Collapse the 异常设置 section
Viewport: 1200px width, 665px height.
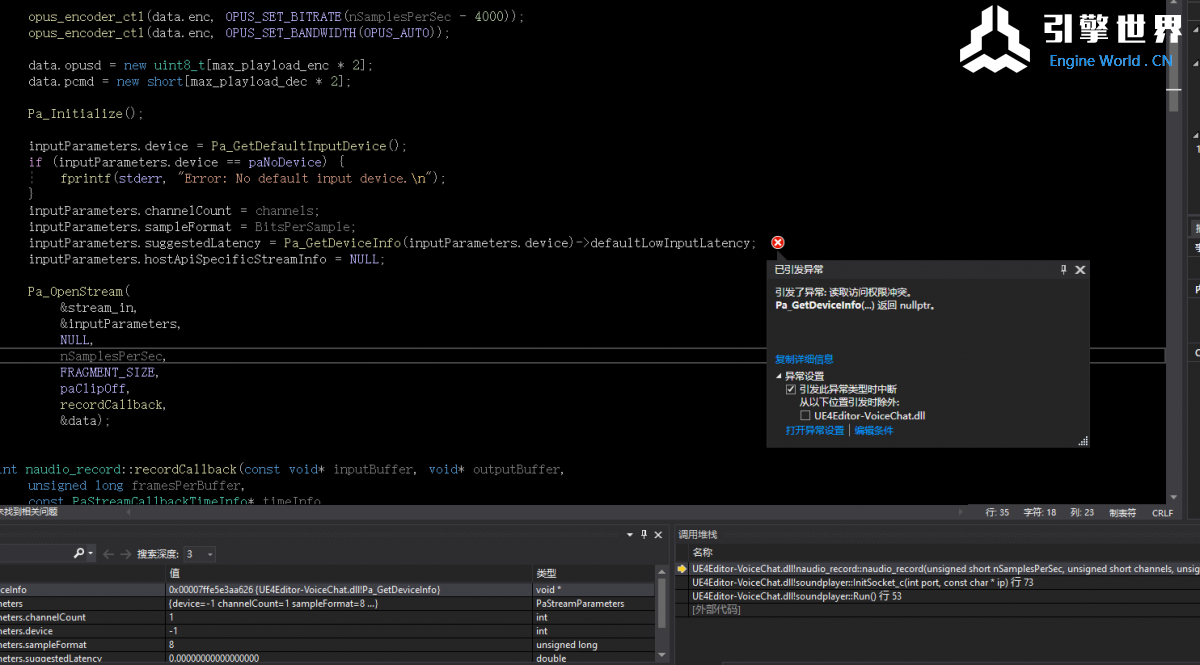(780, 376)
